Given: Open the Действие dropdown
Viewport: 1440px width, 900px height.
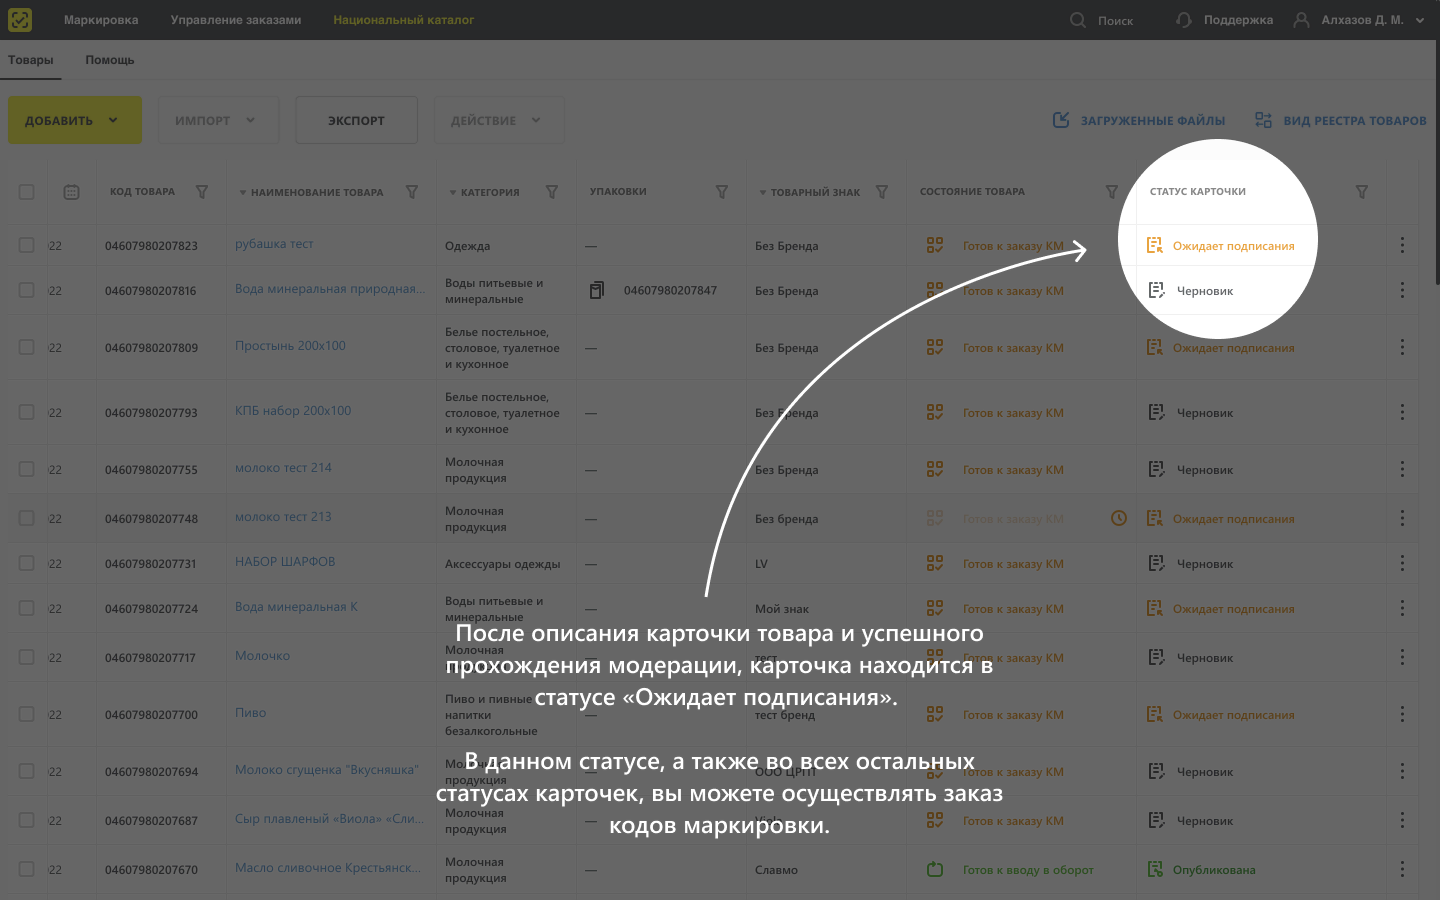Looking at the screenshot, I should point(499,120).
